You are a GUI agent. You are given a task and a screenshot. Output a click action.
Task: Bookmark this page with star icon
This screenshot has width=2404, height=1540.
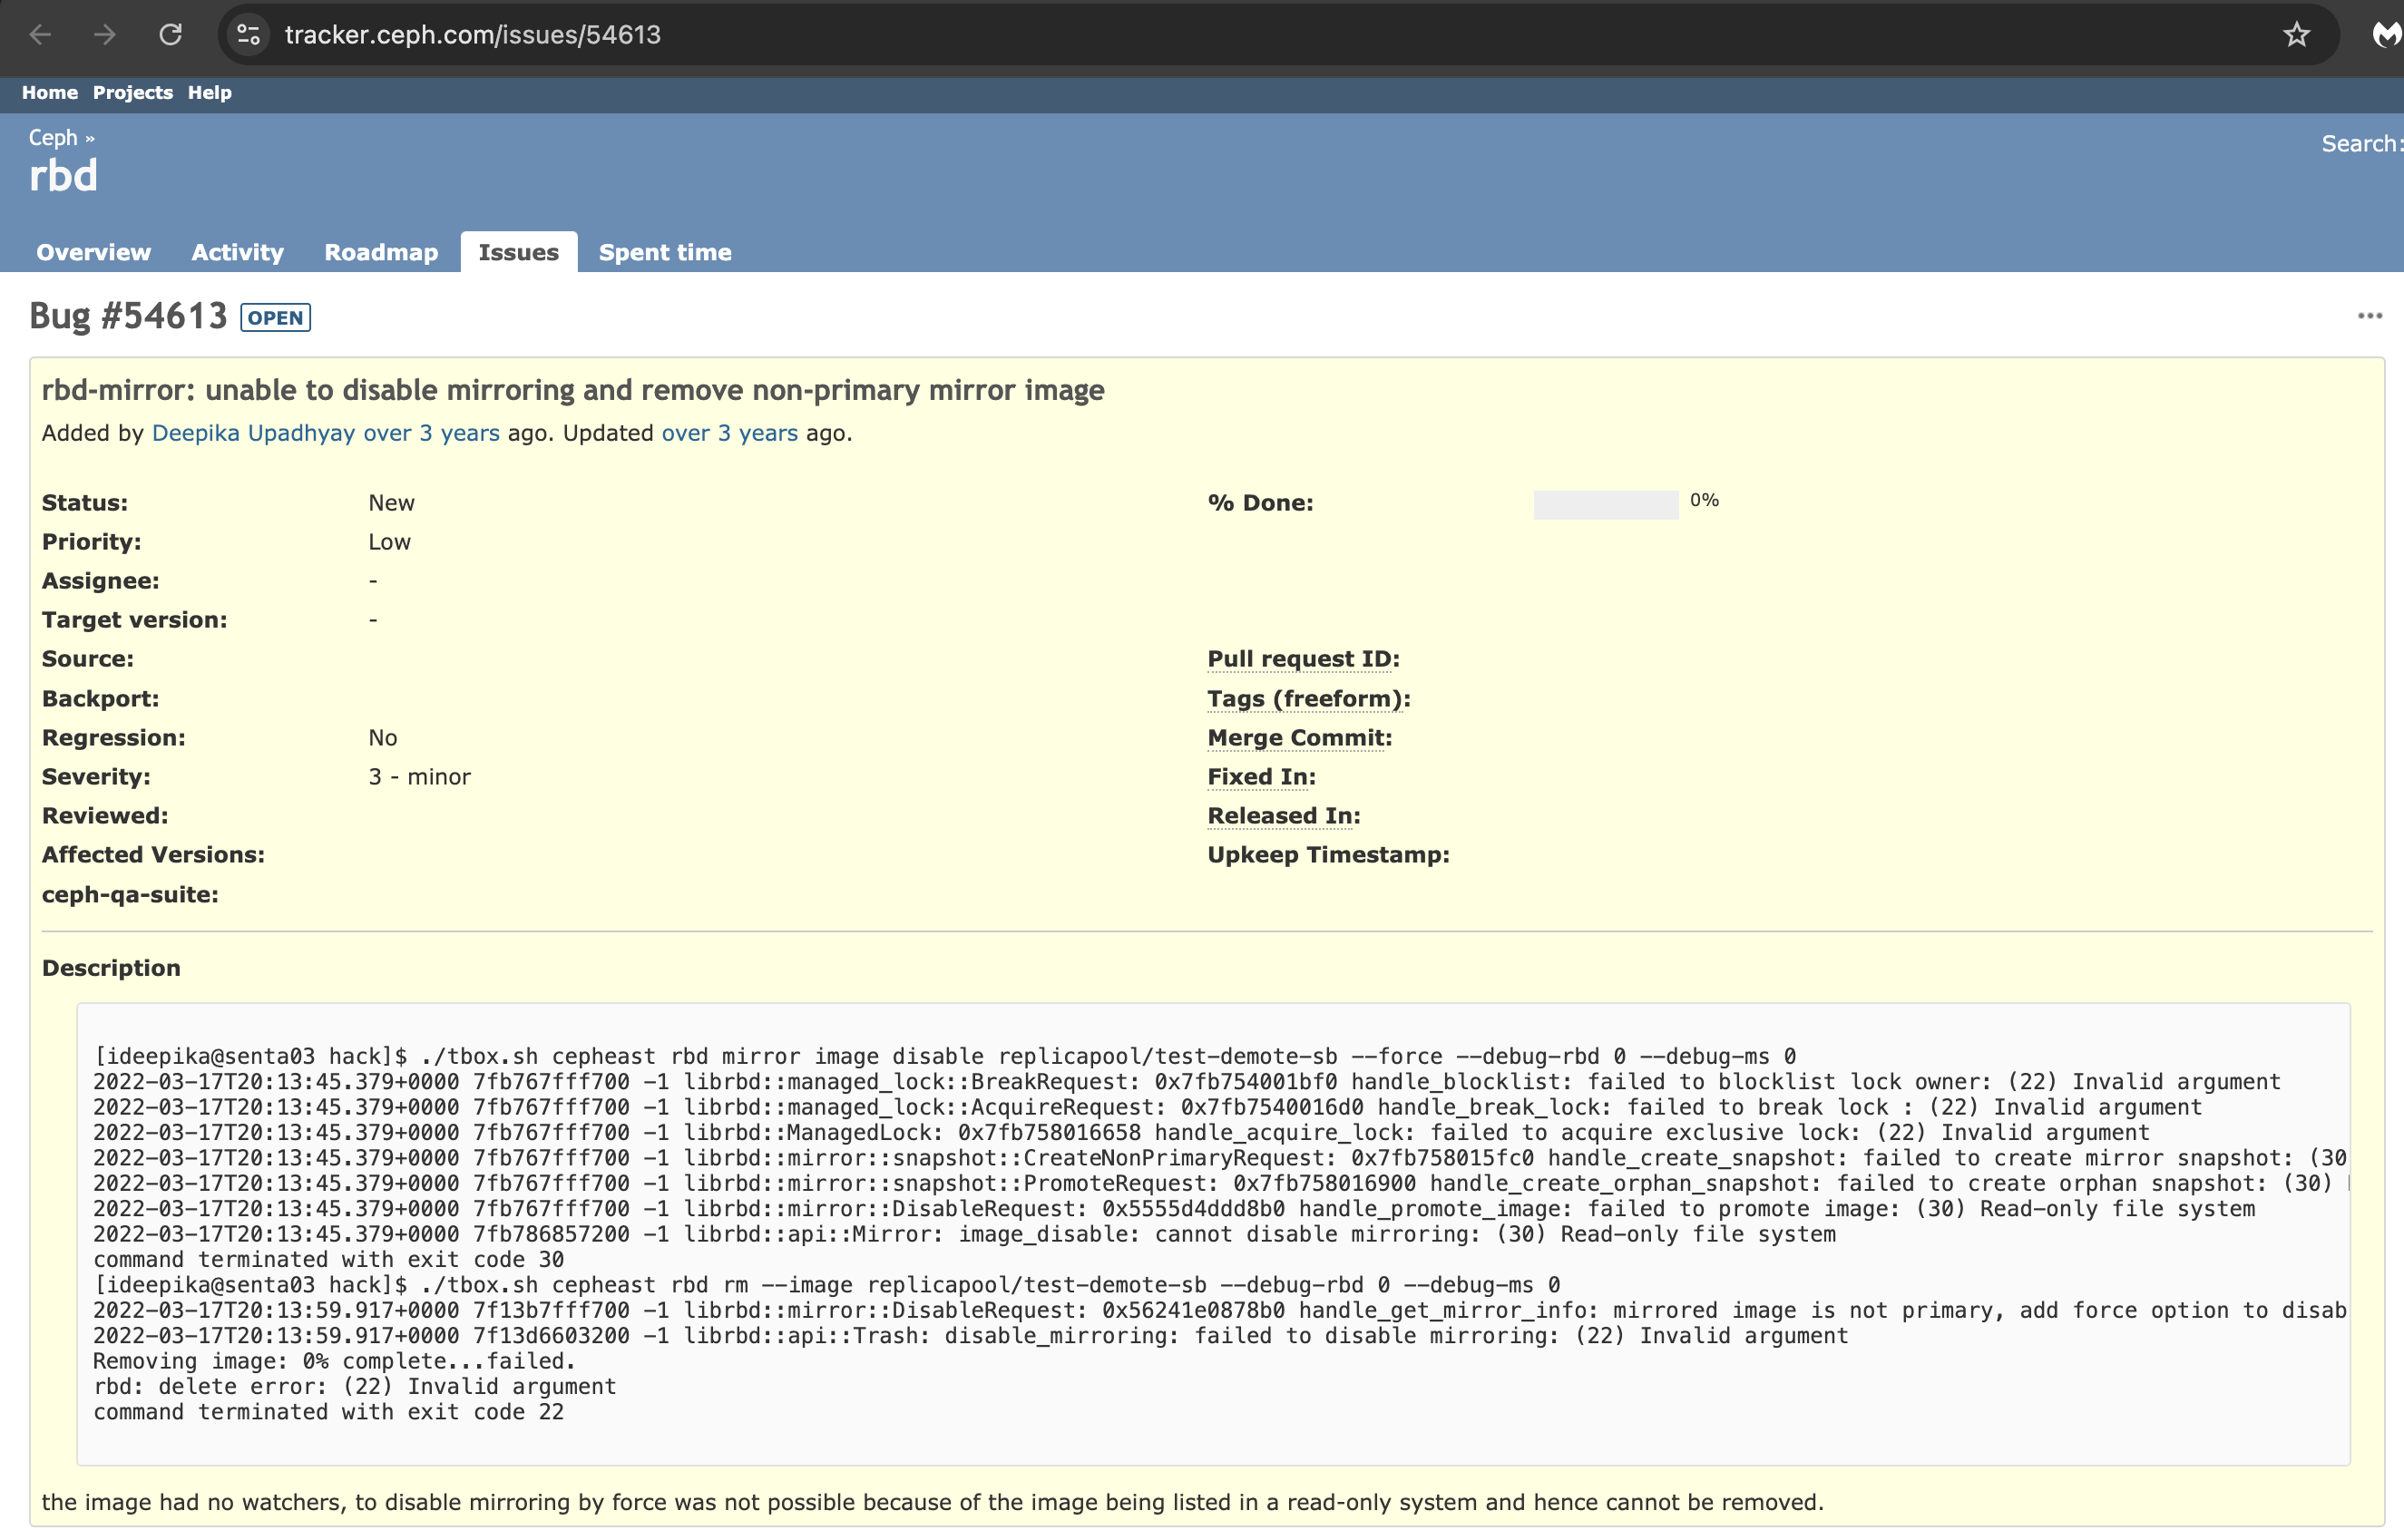tap(2296, 35)
